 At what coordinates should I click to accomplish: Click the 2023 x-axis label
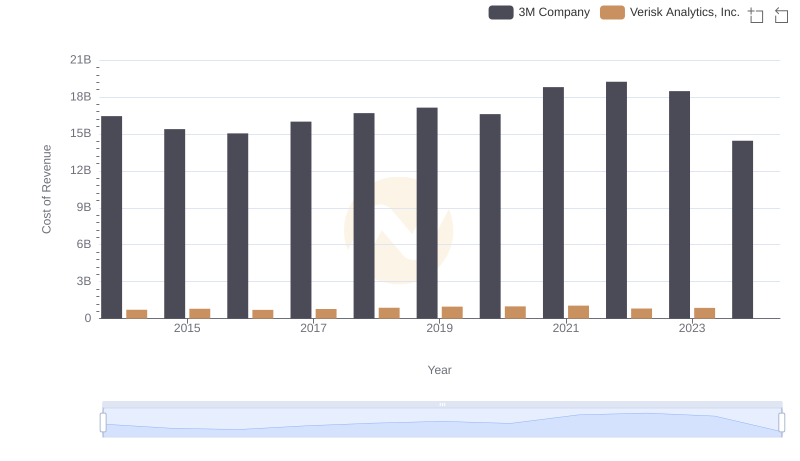pyautogui.click(x=692, y=328)
